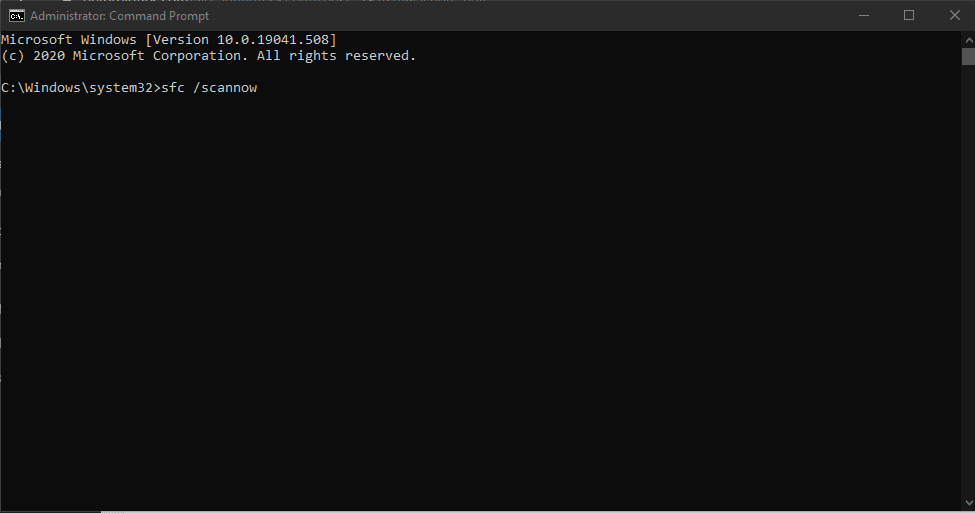Maximize the Administrator Command Prompt window

point(908,16)
